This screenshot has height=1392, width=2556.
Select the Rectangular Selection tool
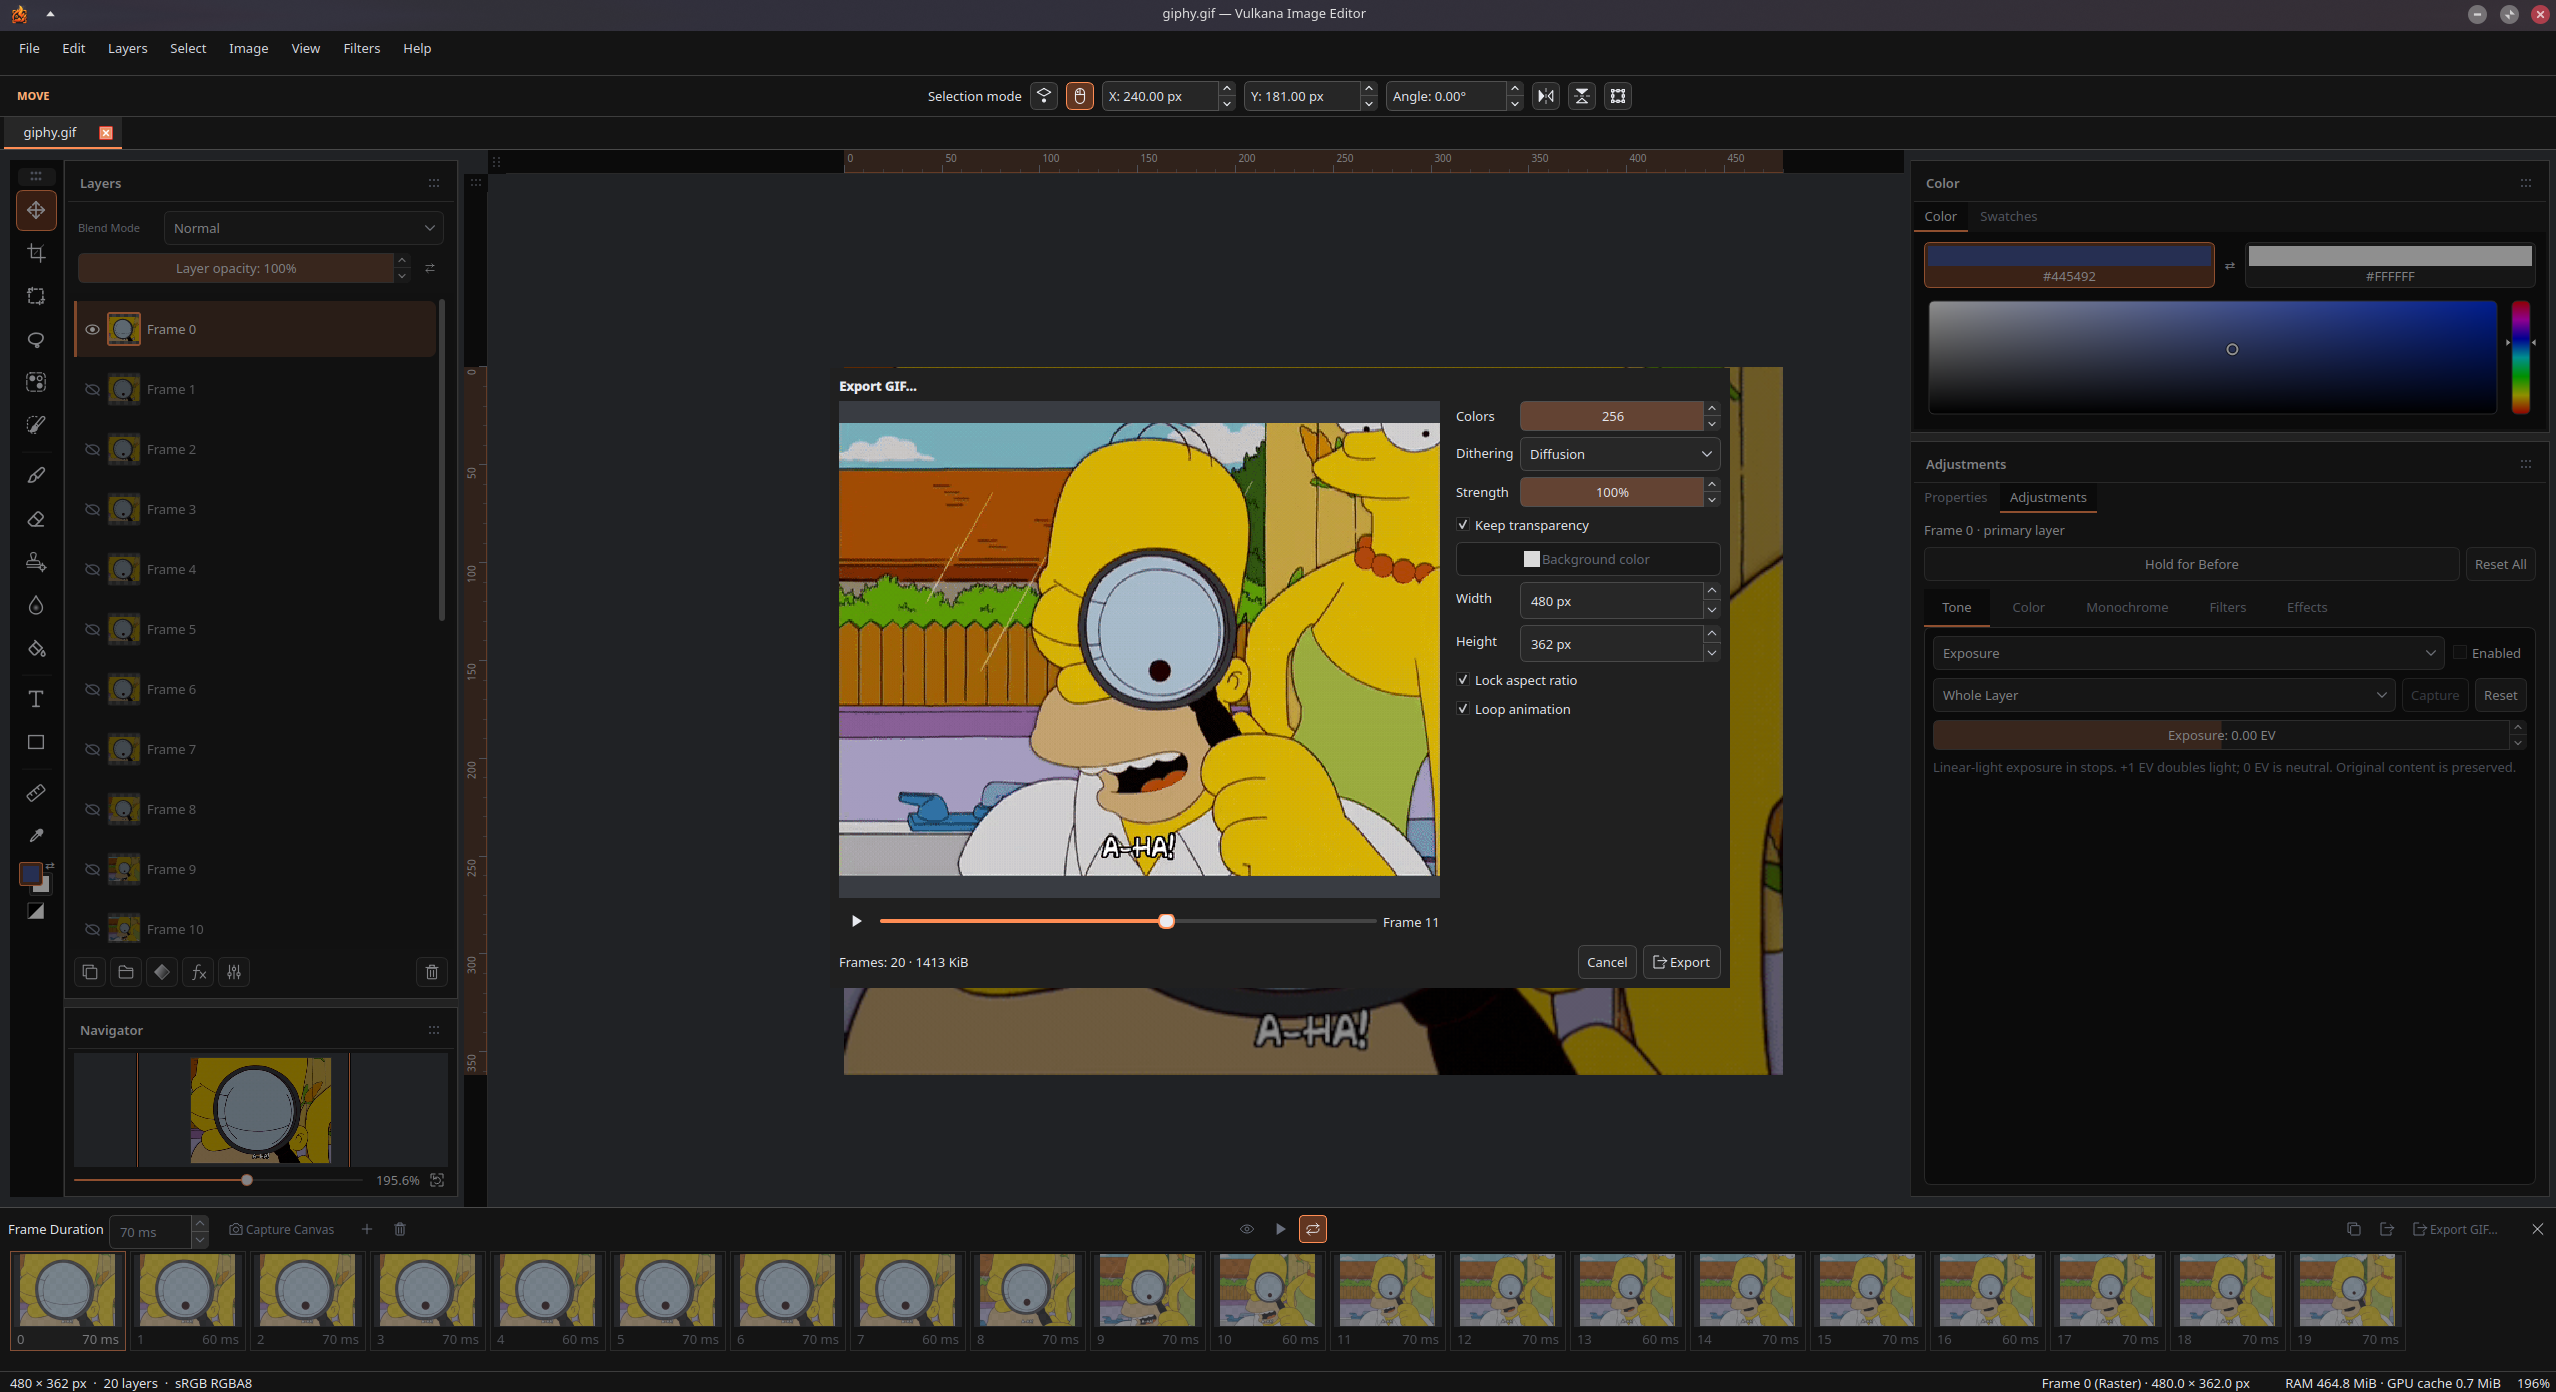coord(36,296)
